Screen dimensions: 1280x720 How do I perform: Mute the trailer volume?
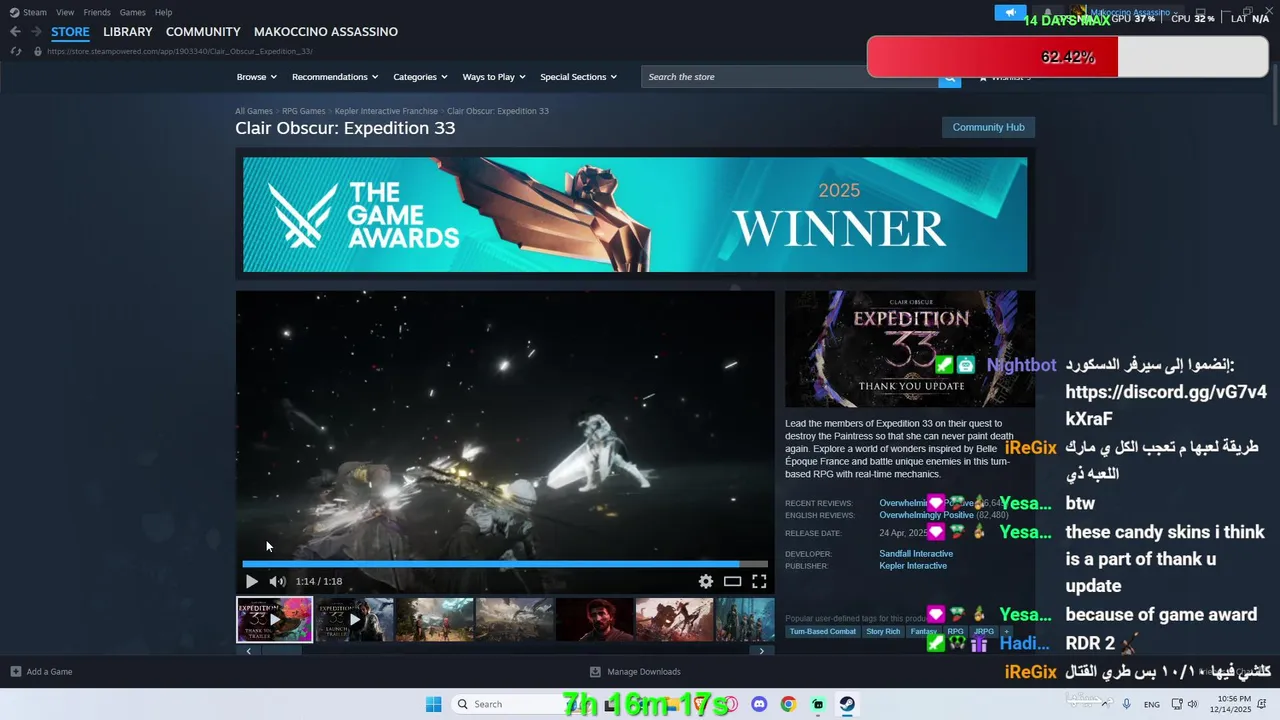(x=277, y=581)
